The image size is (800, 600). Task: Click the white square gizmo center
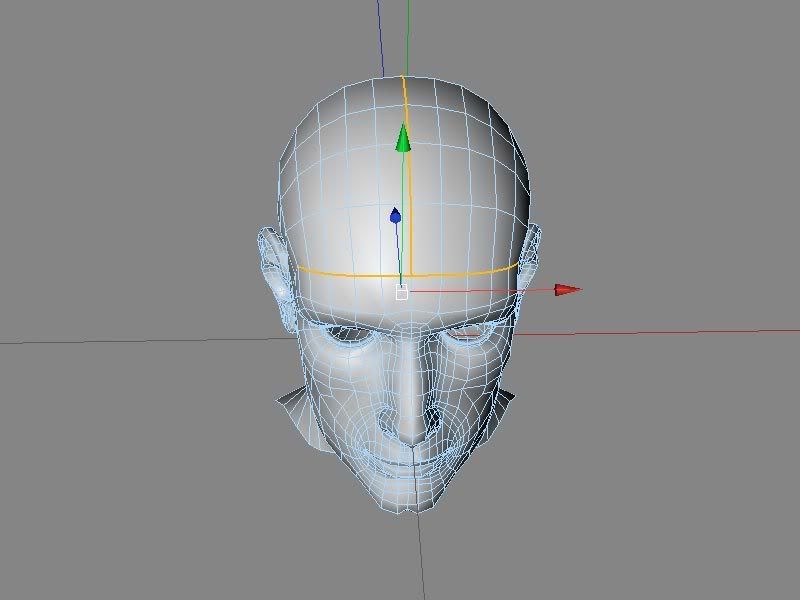(402, 292)
